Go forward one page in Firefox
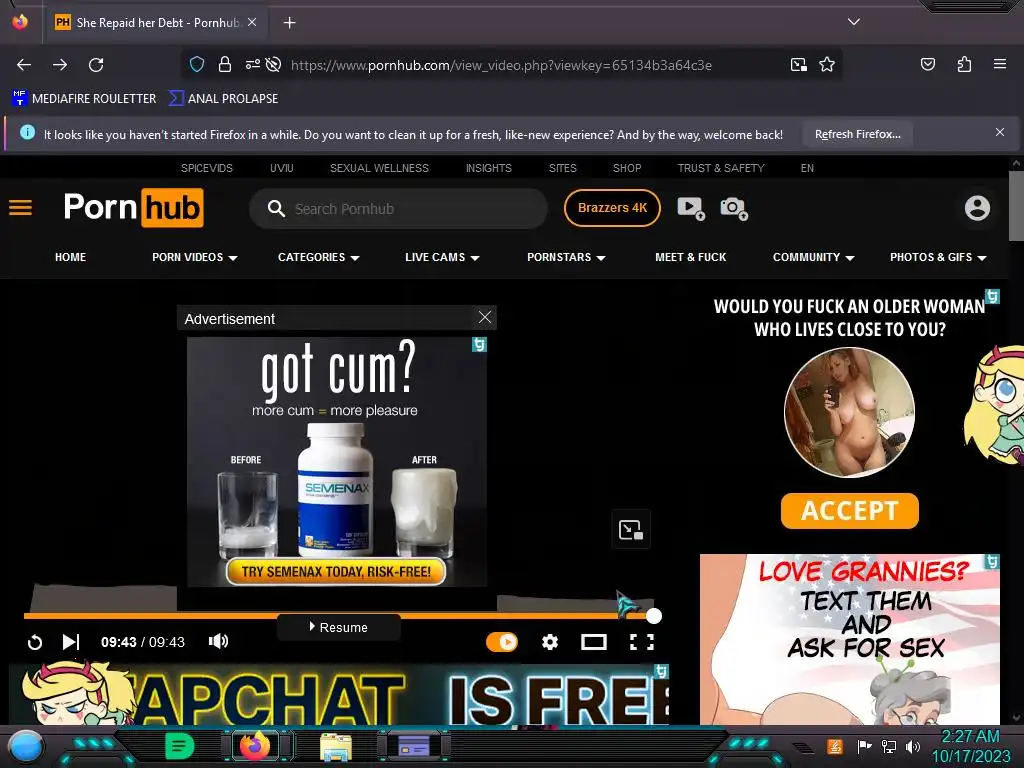 (x=60, y=65)
